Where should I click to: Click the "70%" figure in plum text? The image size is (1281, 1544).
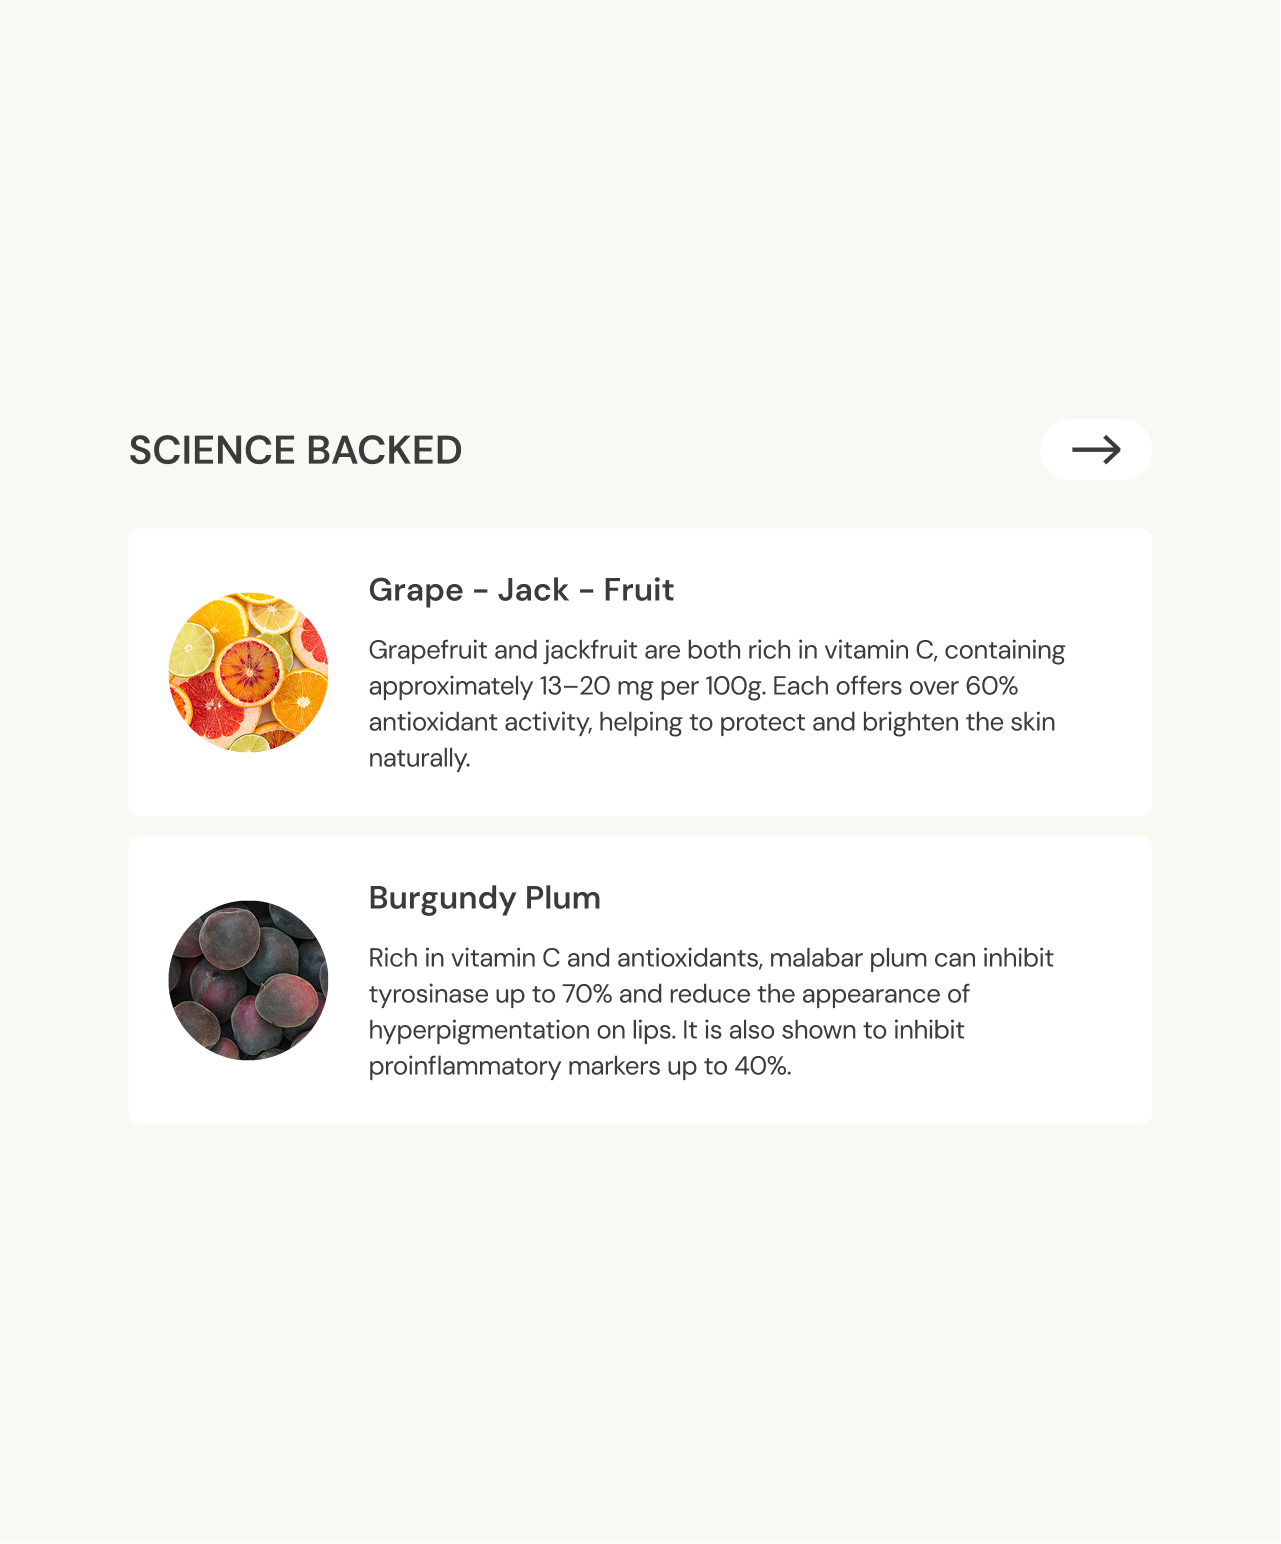pyautogui.click(x=587, y=994)
